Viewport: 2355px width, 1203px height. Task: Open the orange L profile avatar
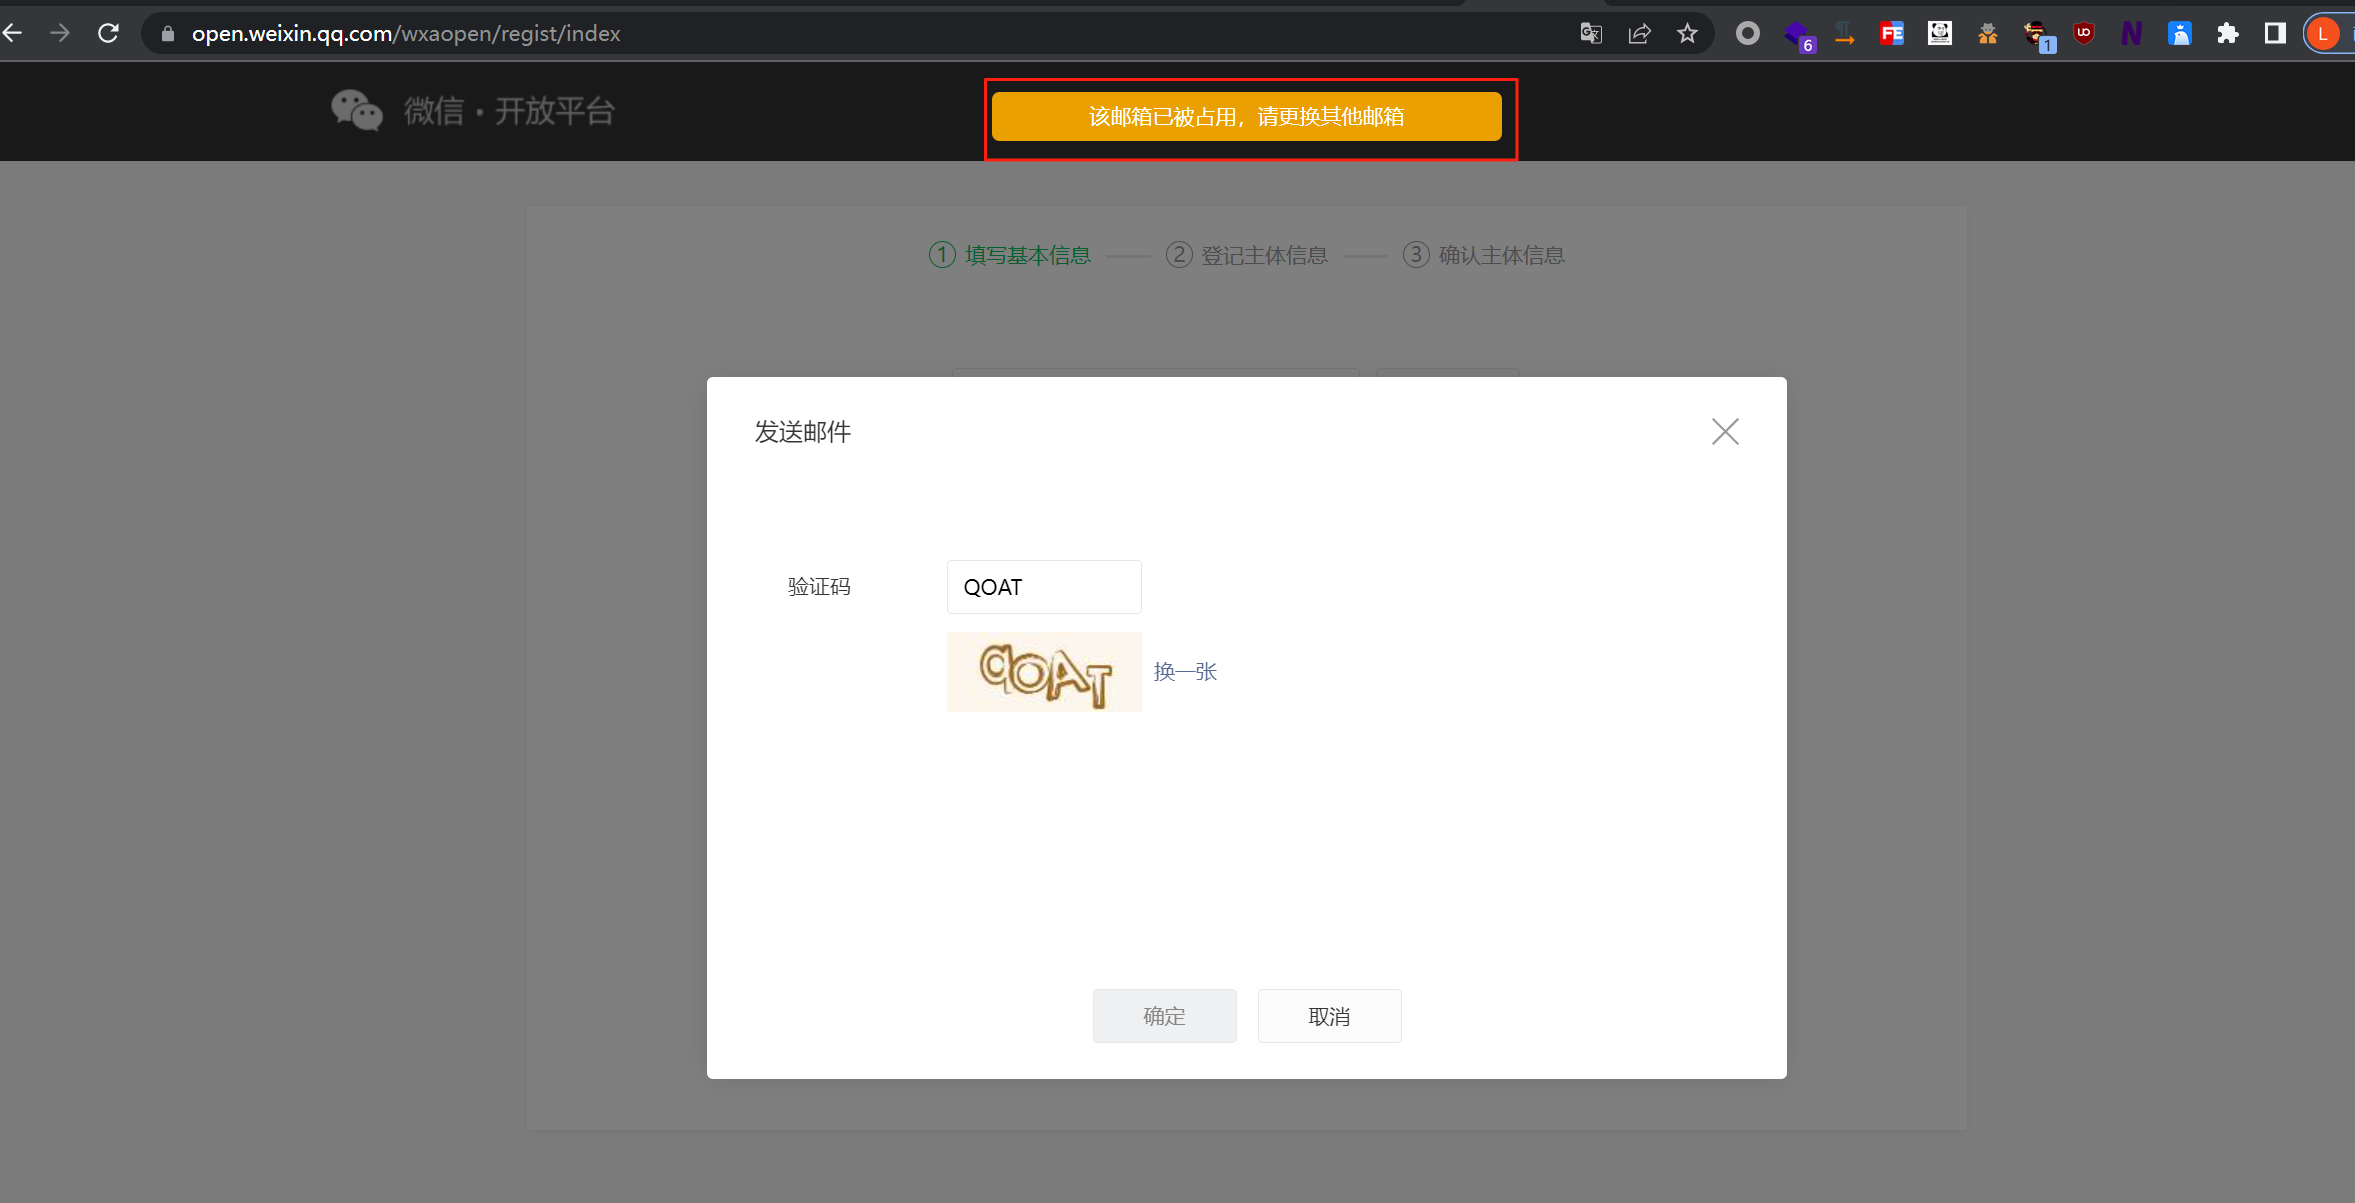click(x=2323, y=34)
